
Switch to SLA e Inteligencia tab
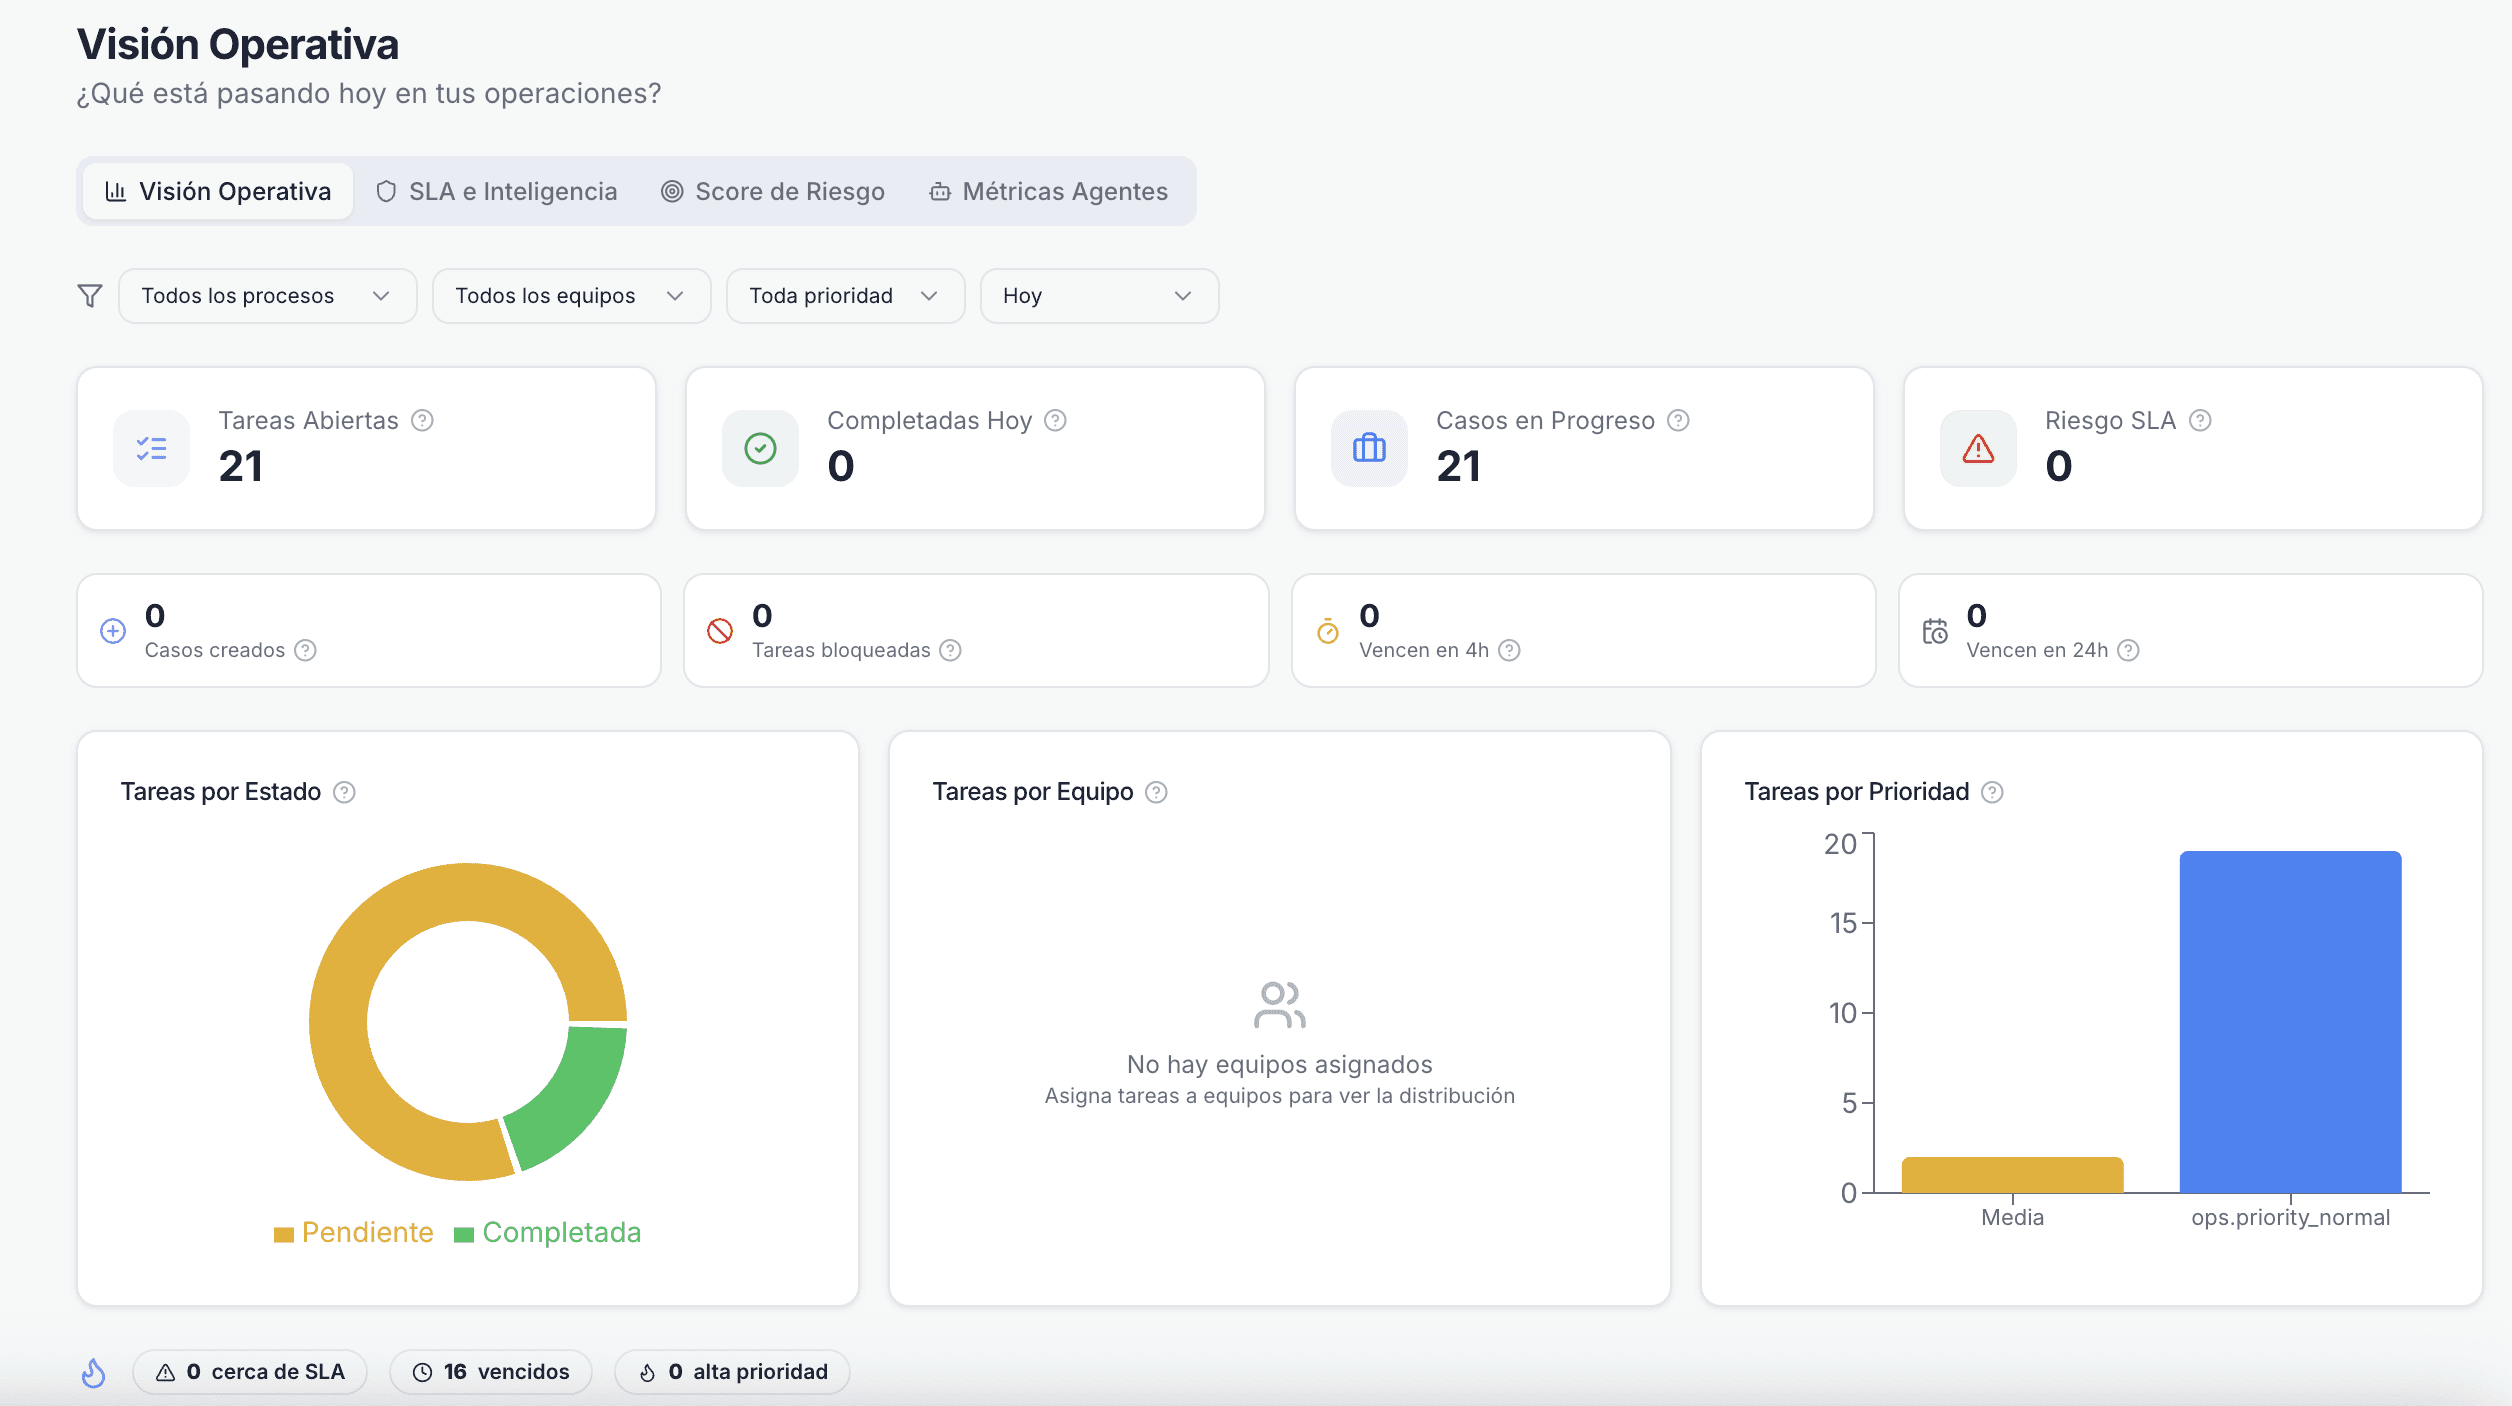pos(497,192)
